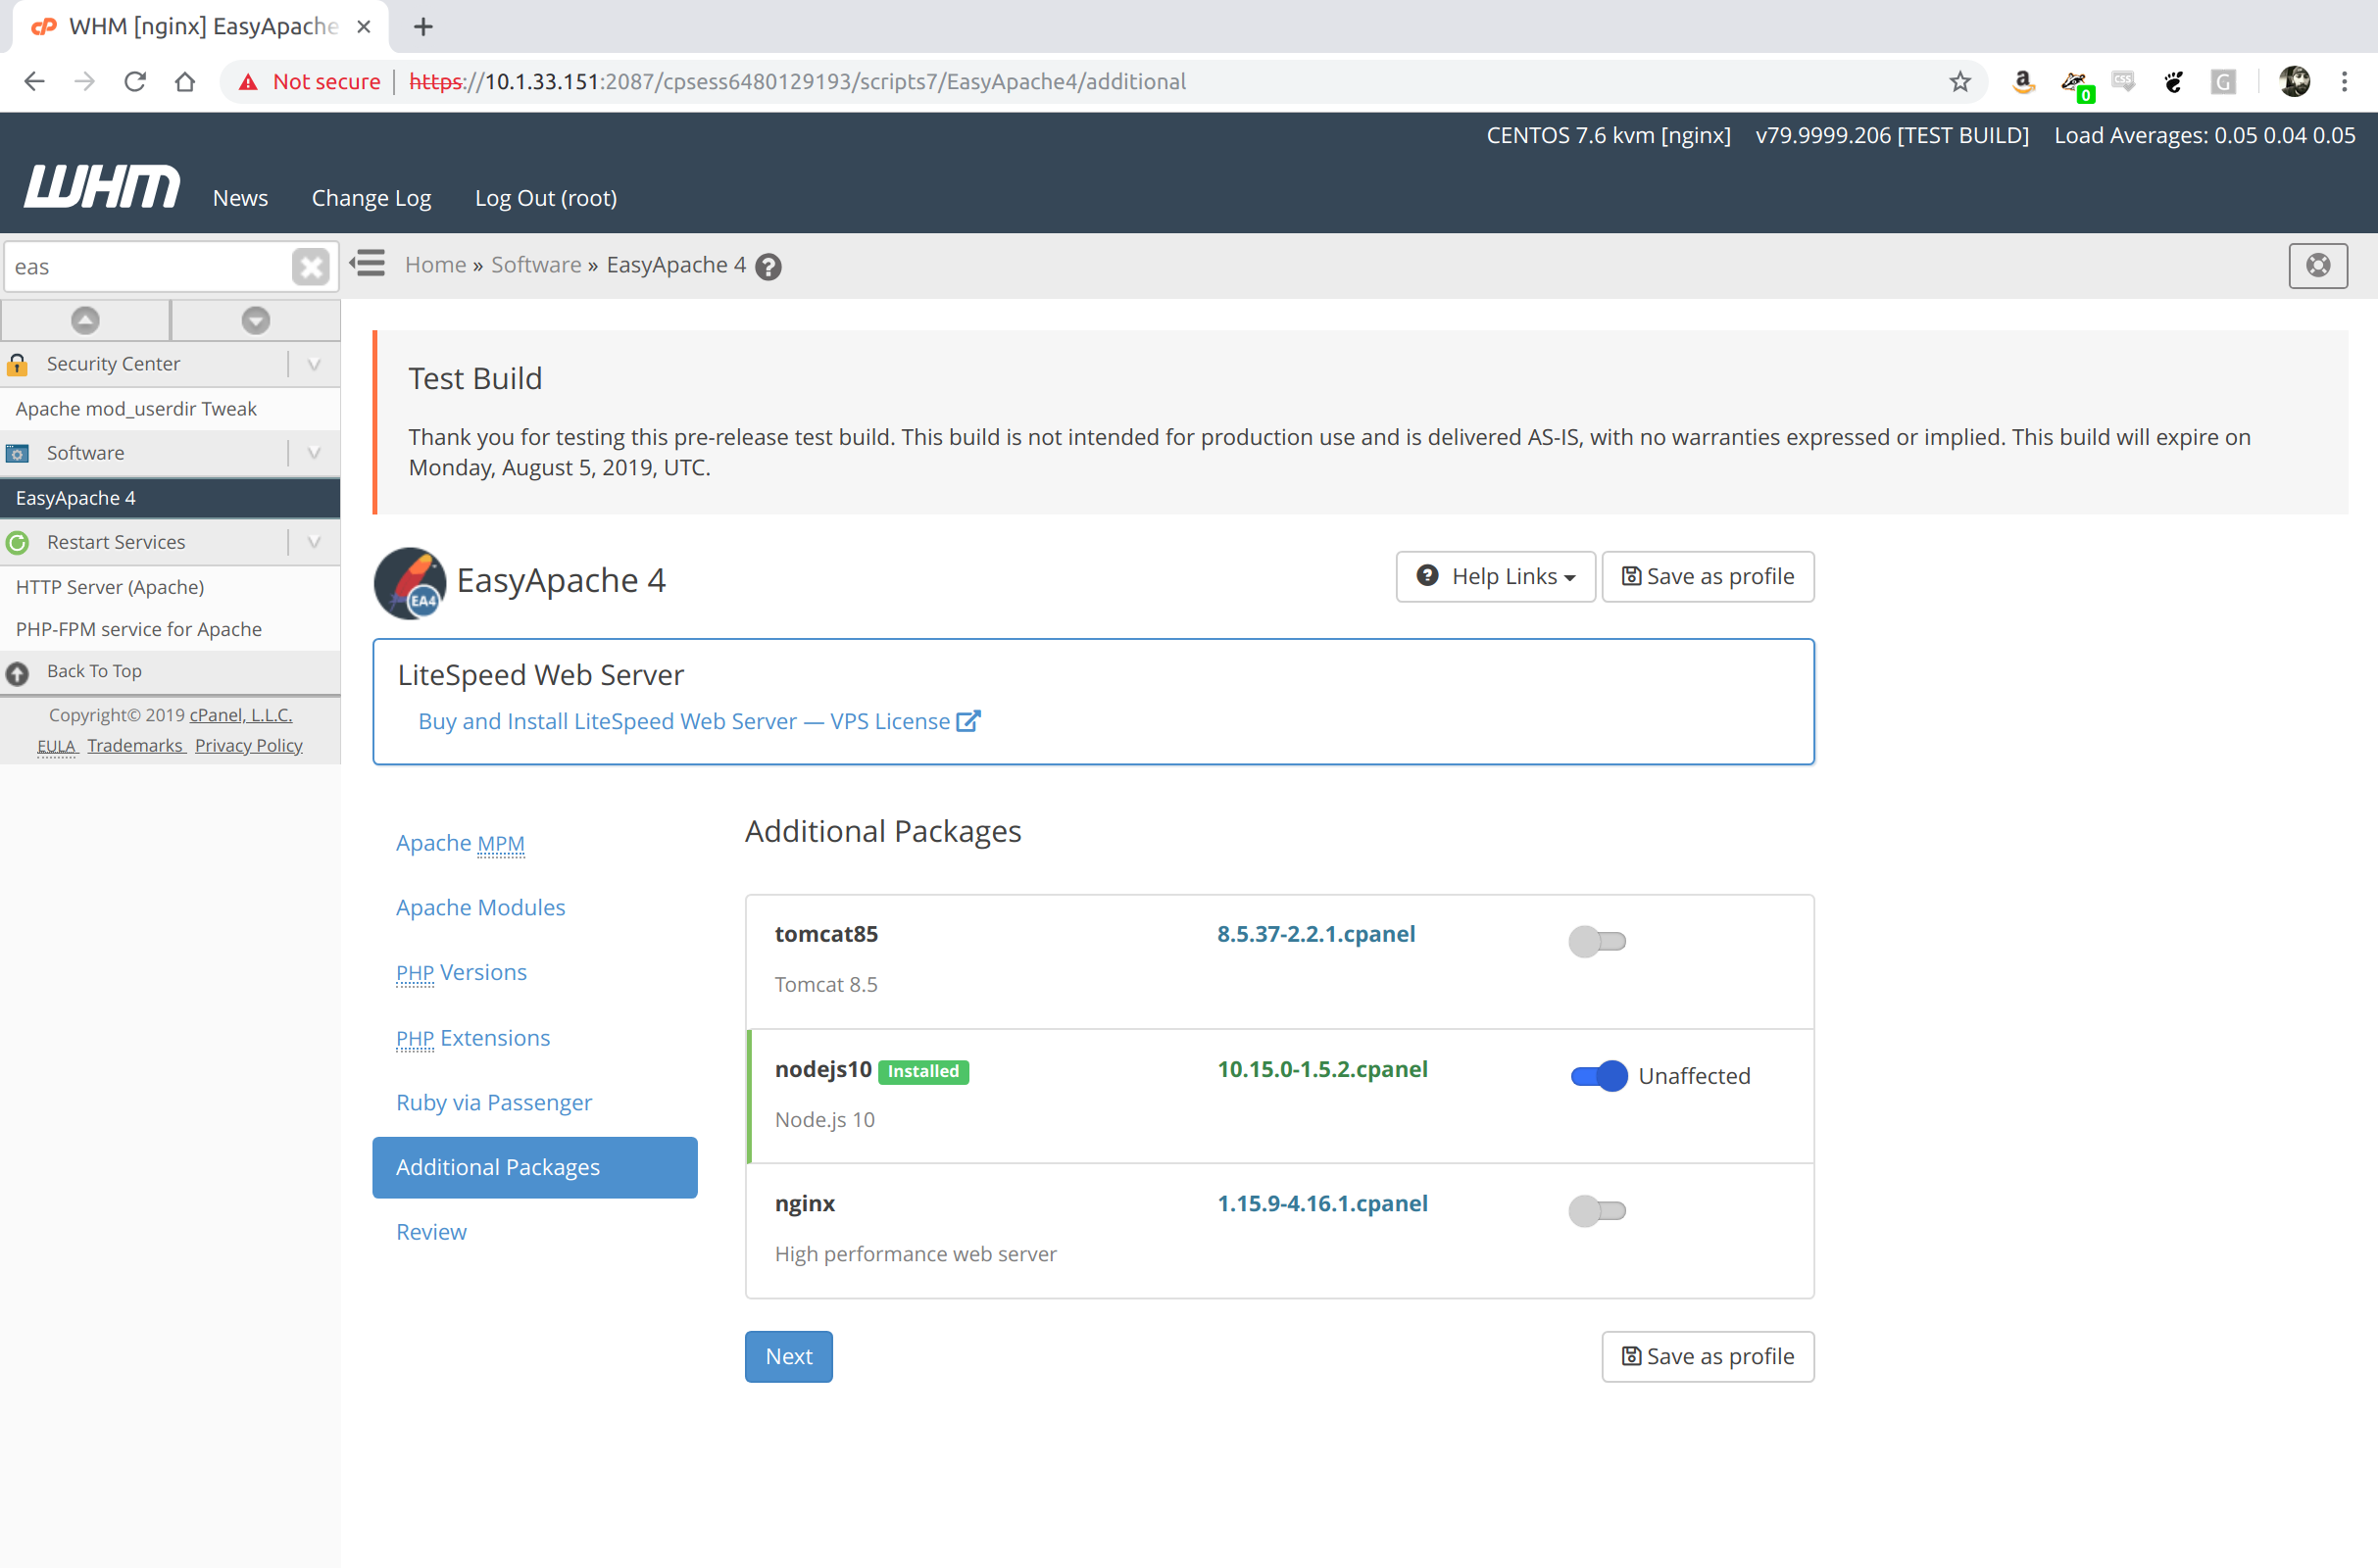This screenshot has width=2378, height=1568.
Task: Open Ruby via Passenger section
Action: click(x=494, y=1102)
